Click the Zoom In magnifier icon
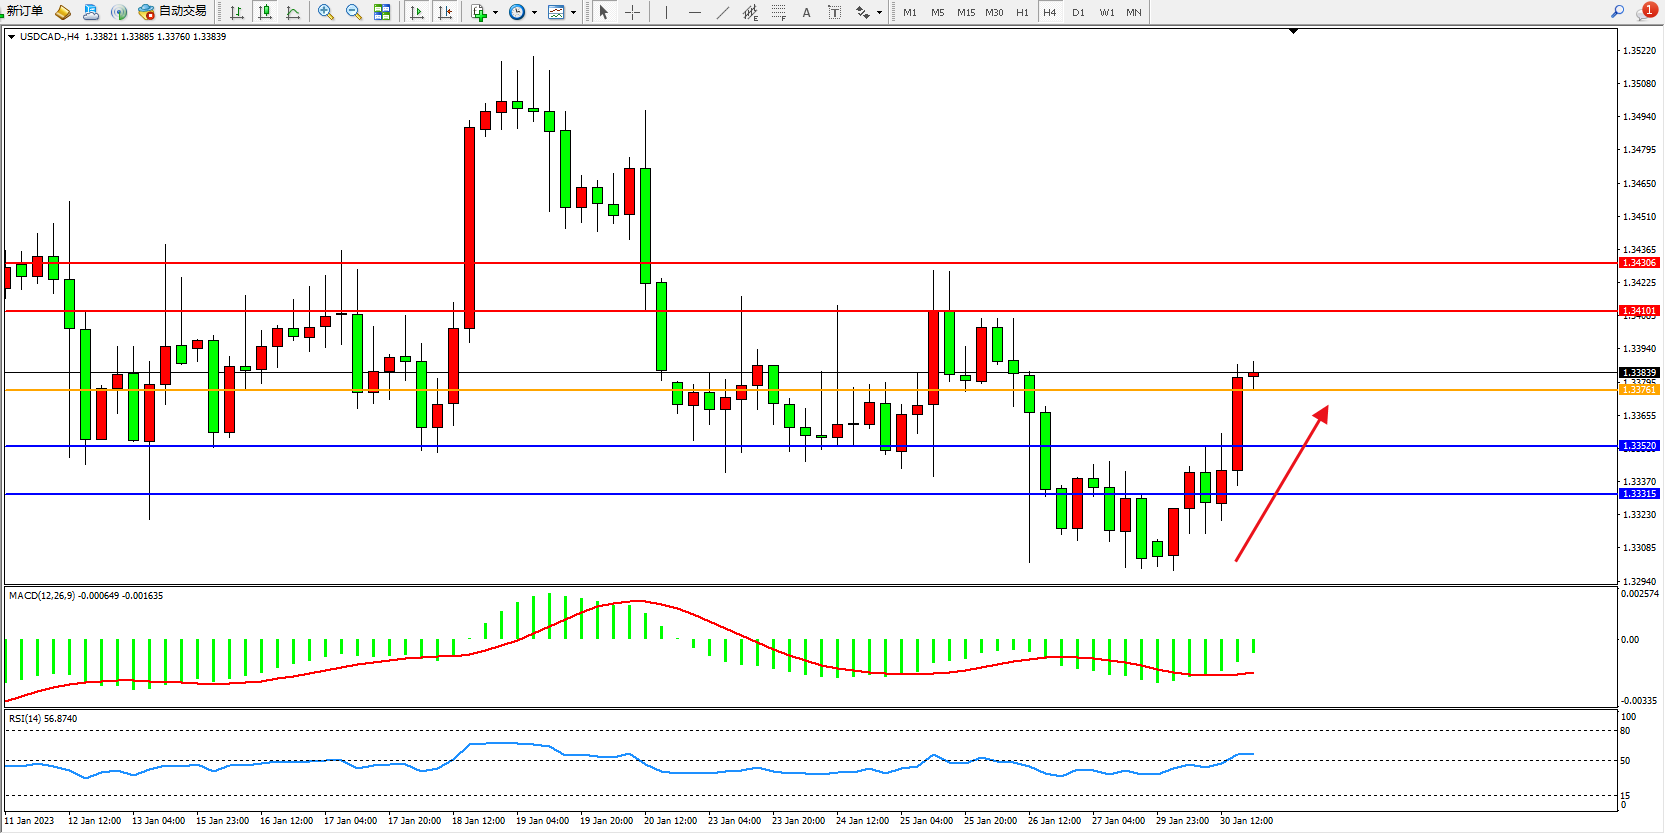This screenshot has height=834, width=1665. point(325,12)
